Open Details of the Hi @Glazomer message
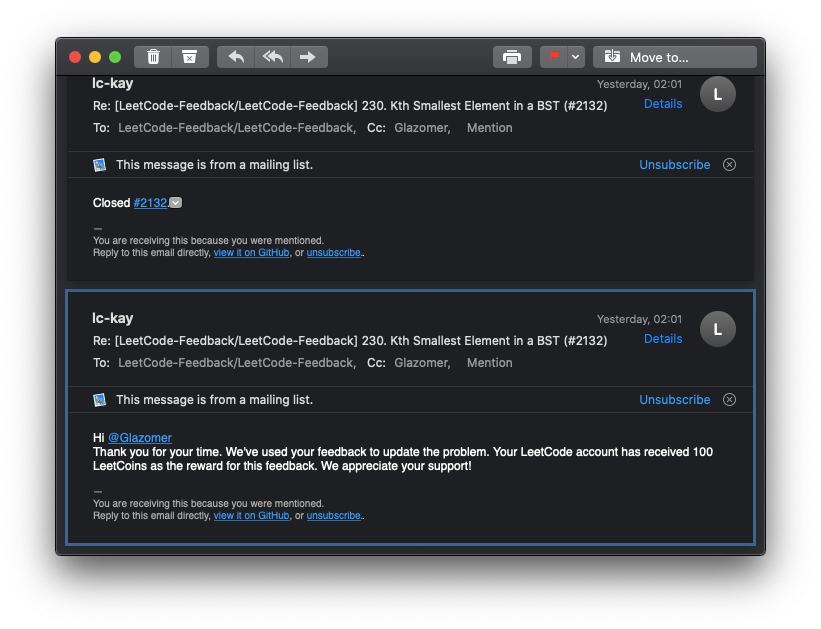Screen dimensions: 821x629 [663, 339]
